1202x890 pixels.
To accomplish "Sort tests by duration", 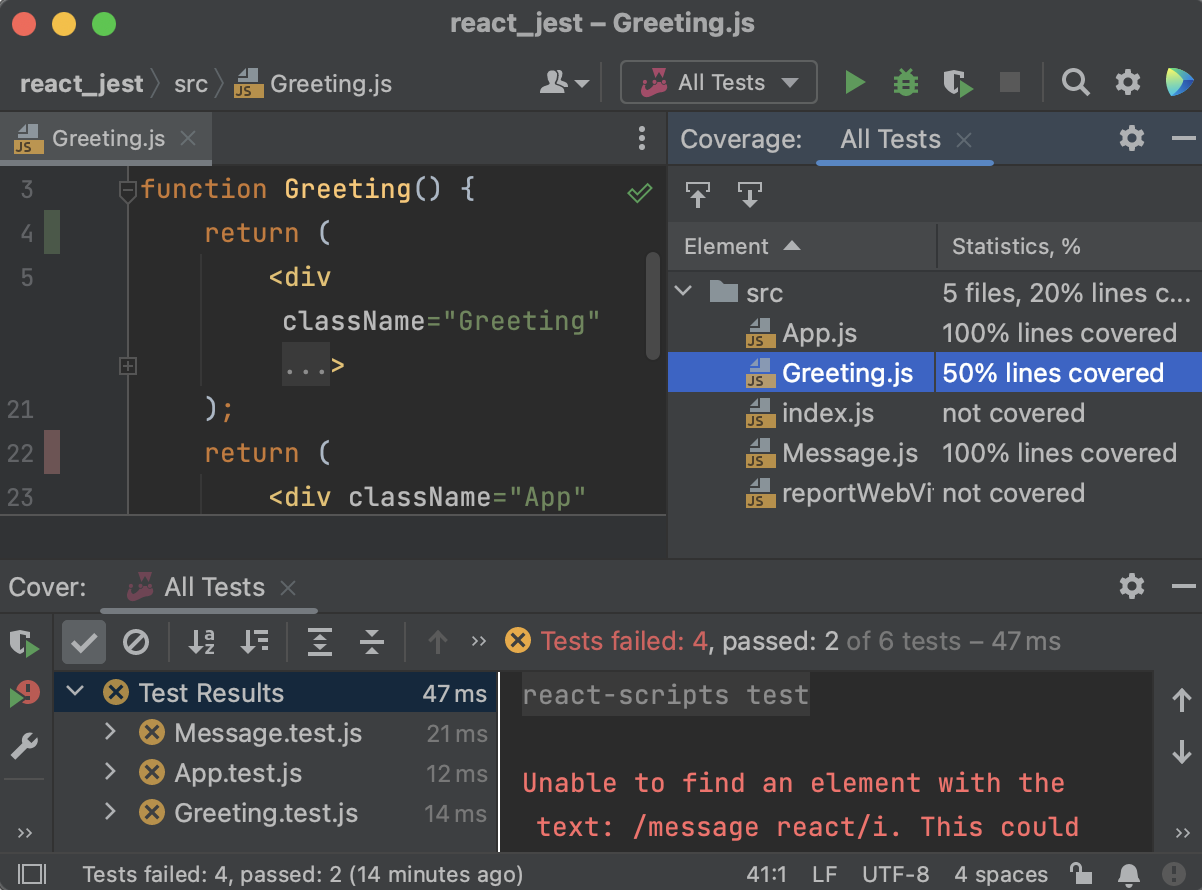I will (254, 643).
